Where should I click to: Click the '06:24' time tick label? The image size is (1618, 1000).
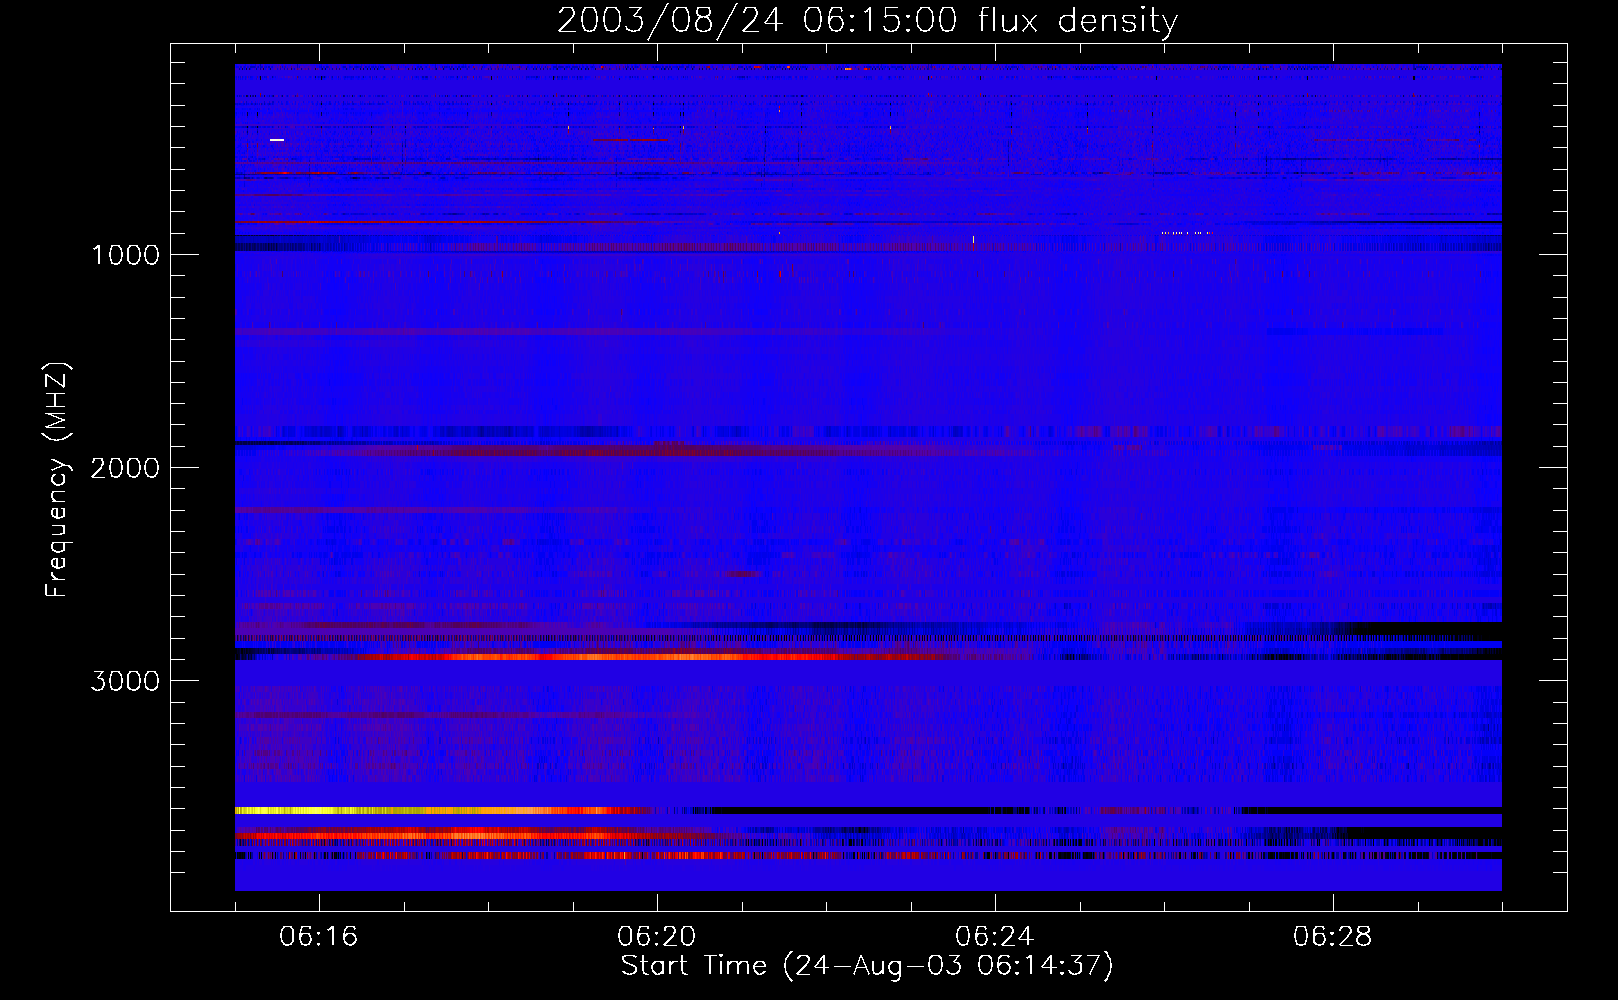(994, 937)
